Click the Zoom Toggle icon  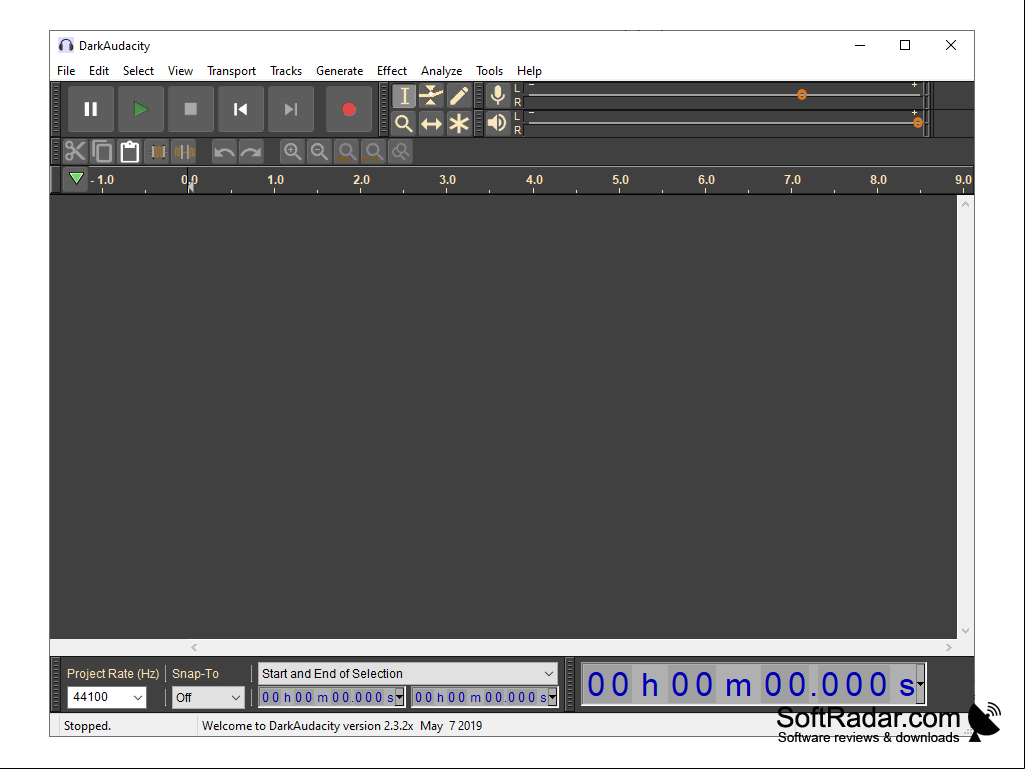pyautogui.click(x=401, y=152)
